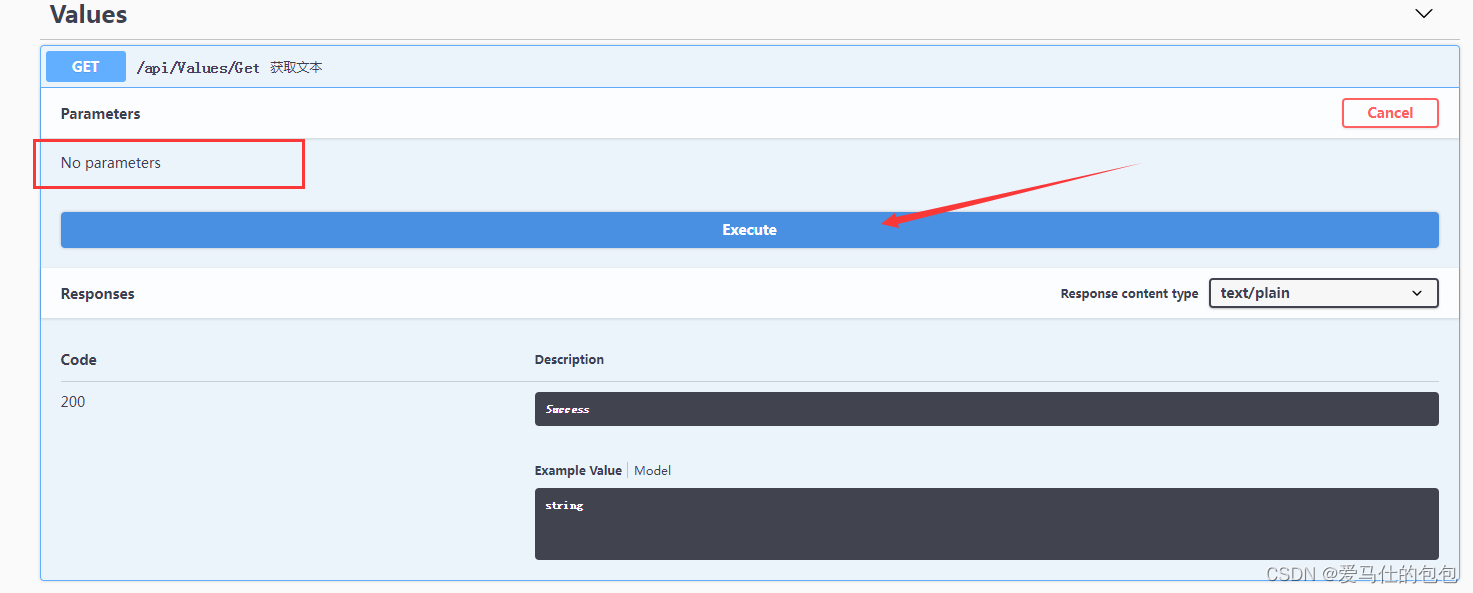Click the 200 response code
Screen dimensions: 1473x593
(73, 402)
